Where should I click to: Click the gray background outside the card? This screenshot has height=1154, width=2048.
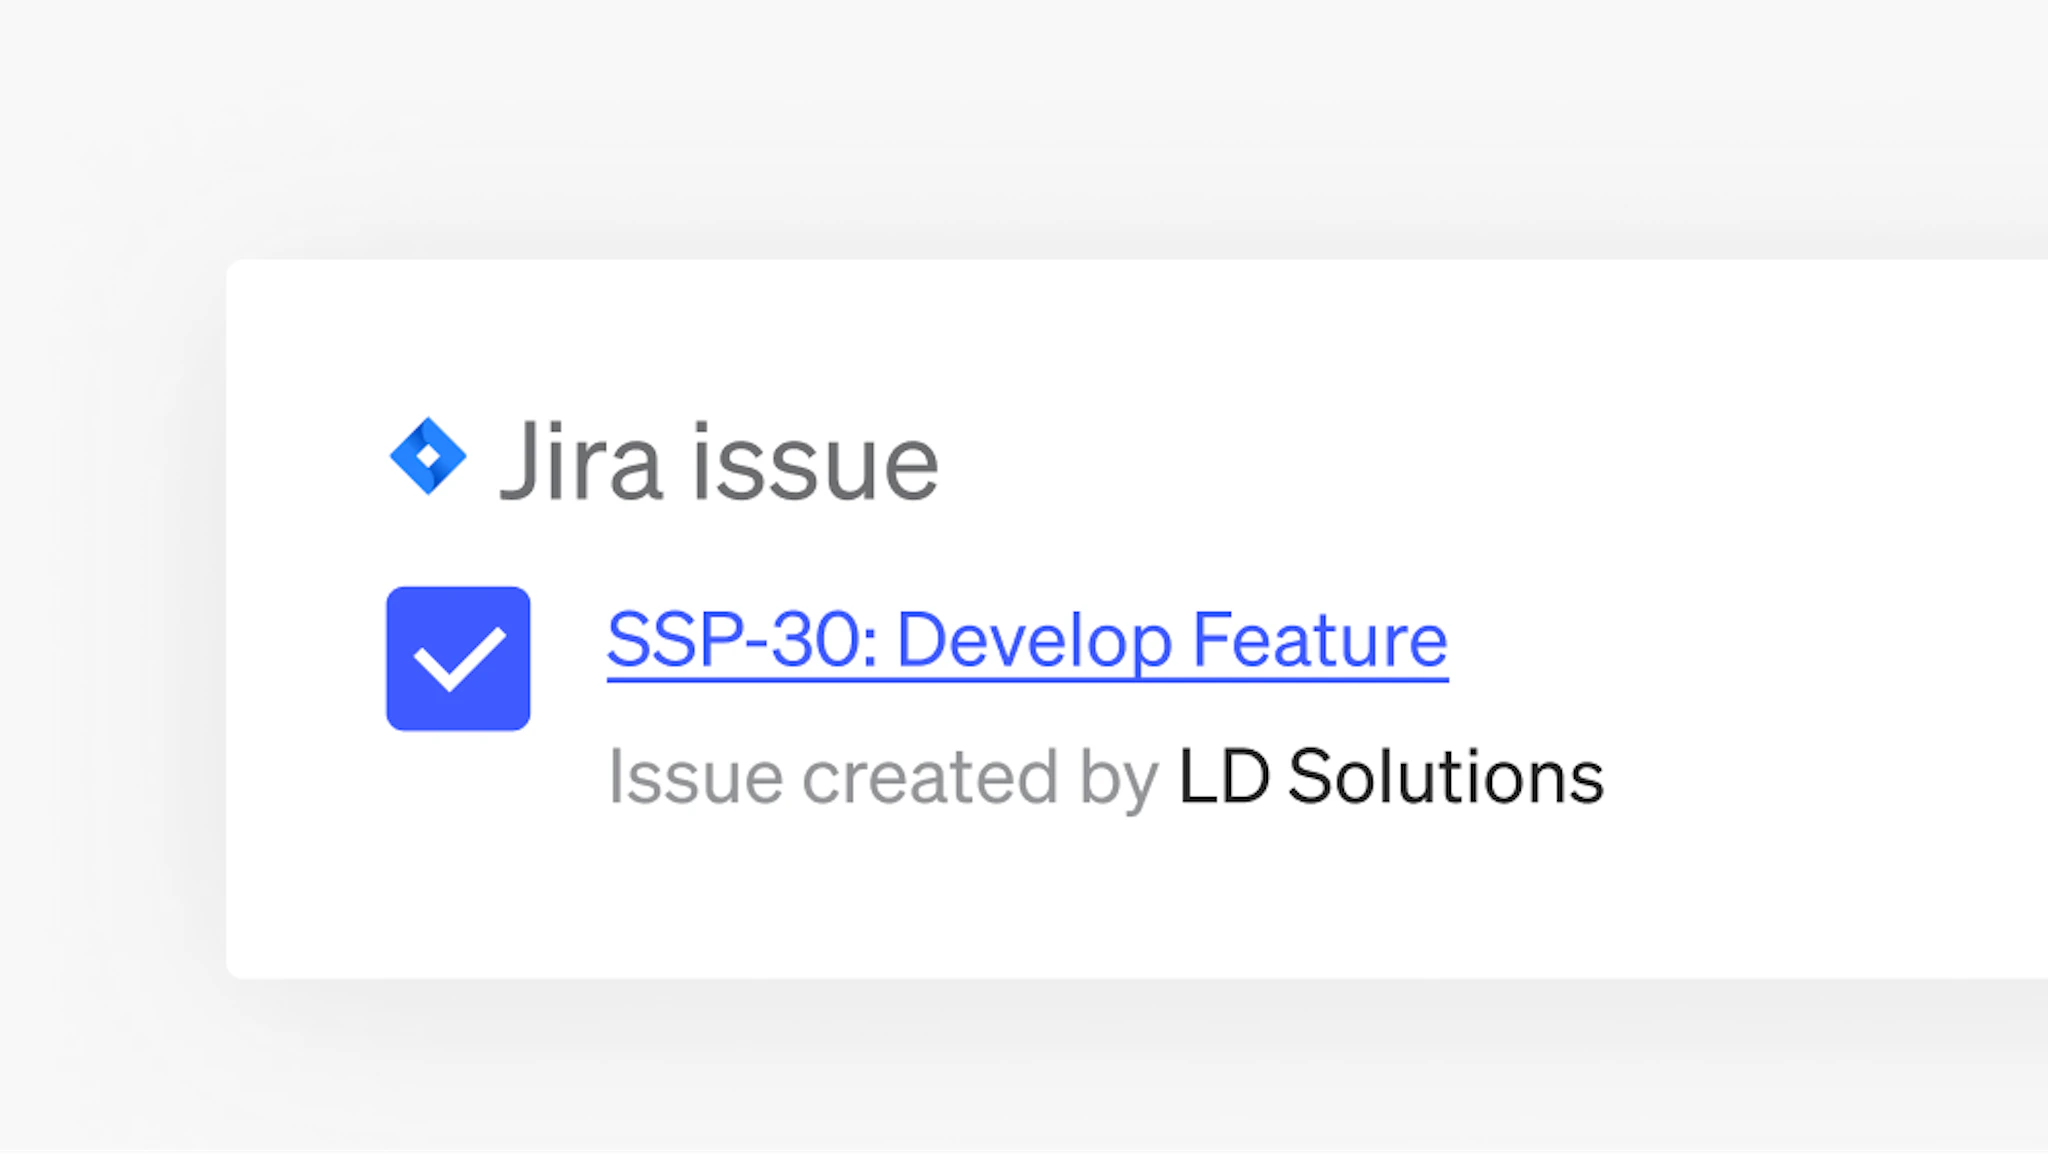tap(1000, 120)
